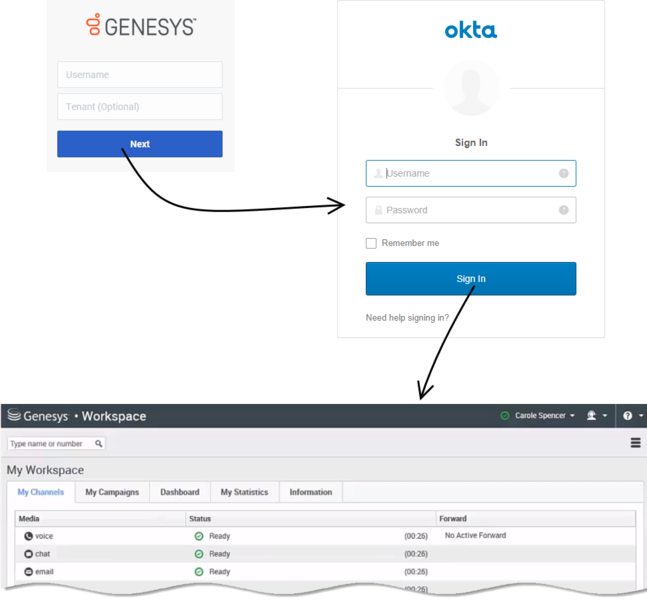Click the (00:26) timer in voice row

point(416,536)
